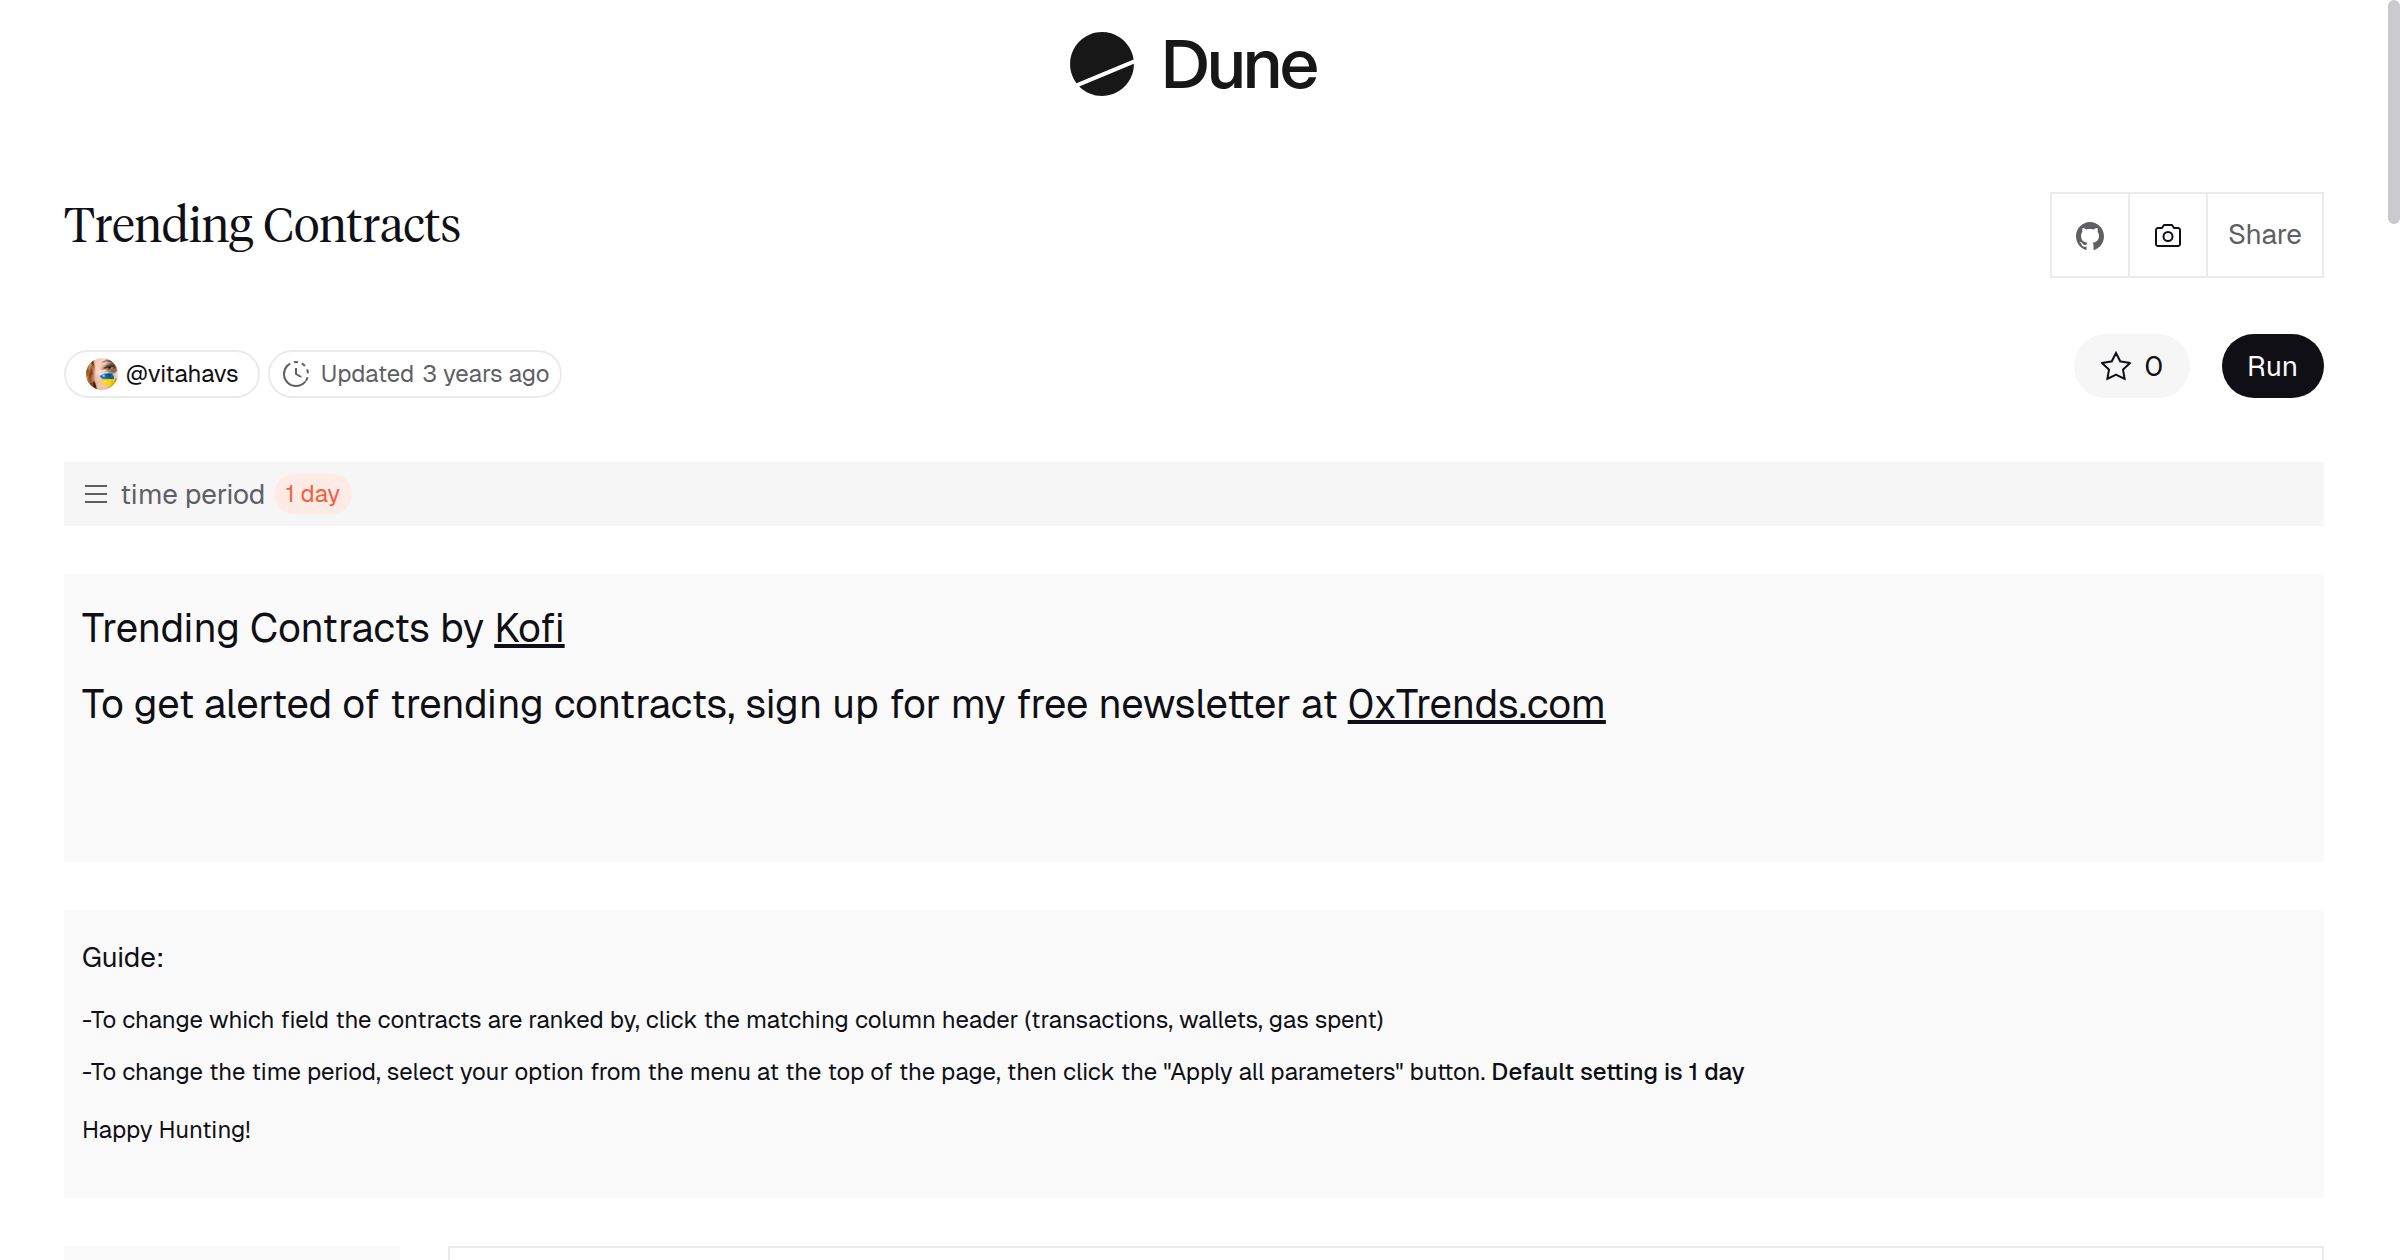Click the Dune wordmark text
The width and height of the screenshot is (2400, 1260).
point(1239,66)
